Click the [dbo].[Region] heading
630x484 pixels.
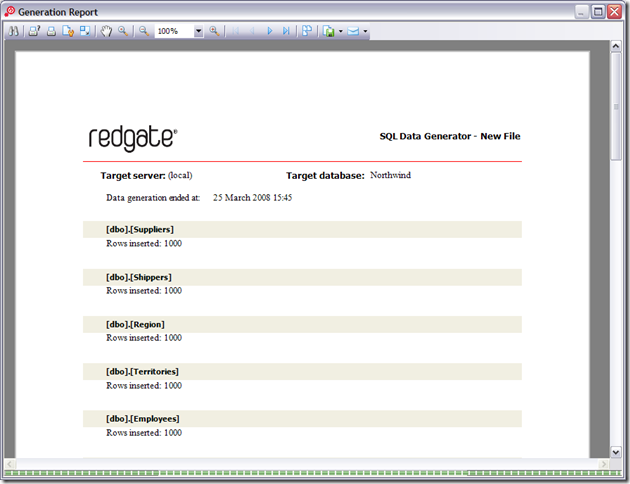pyautogui.click(x=135, y=324)
